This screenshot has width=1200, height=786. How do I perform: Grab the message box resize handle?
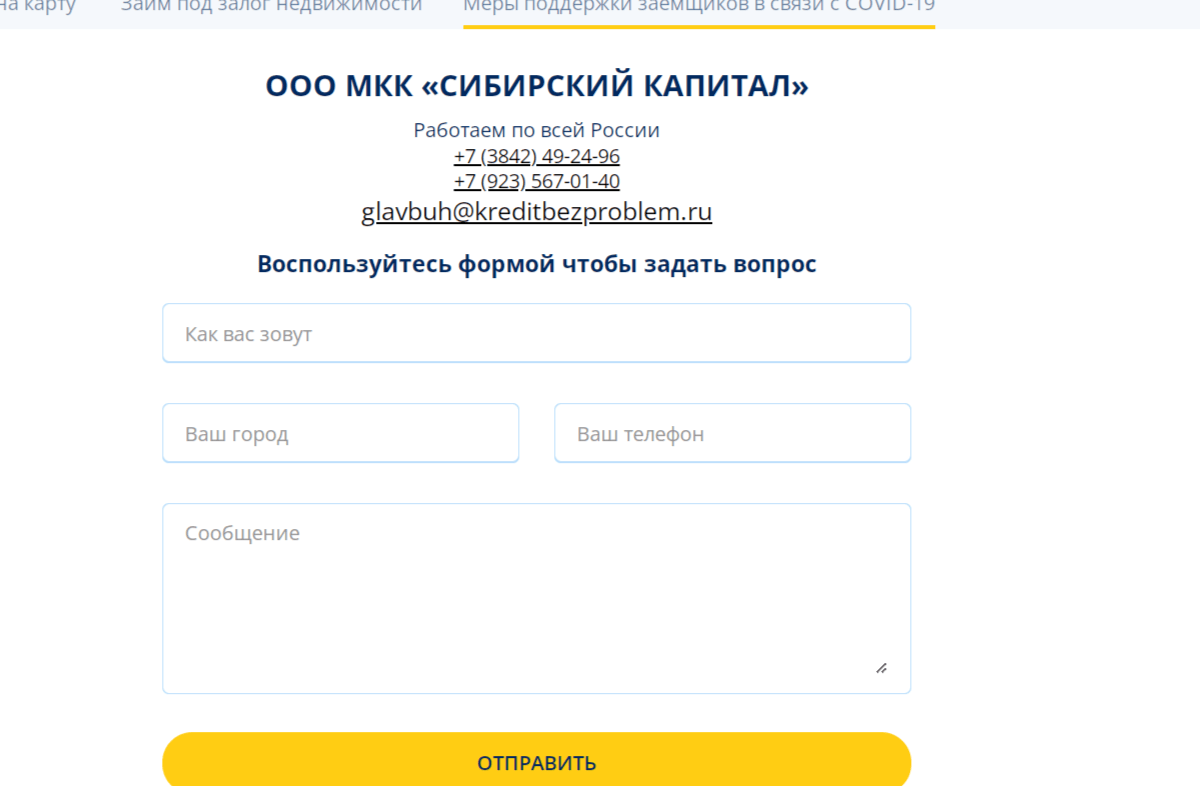coord(881,668)
